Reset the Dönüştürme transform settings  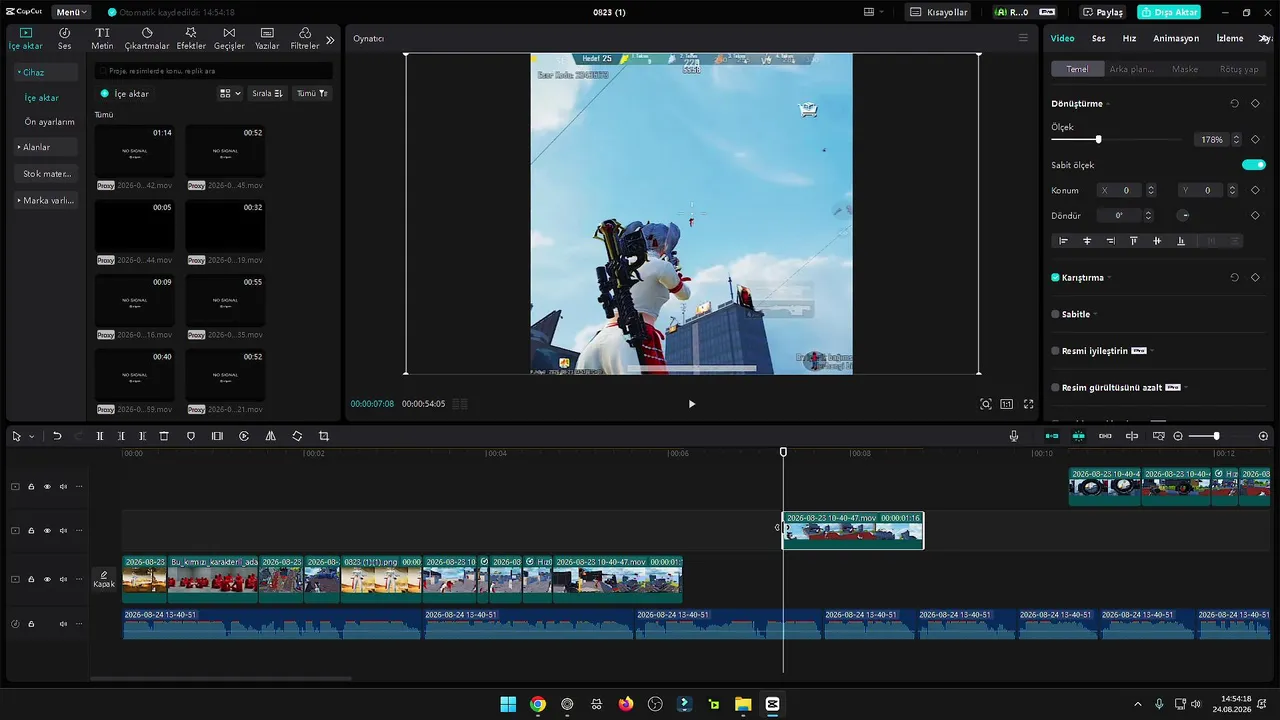1234,103
